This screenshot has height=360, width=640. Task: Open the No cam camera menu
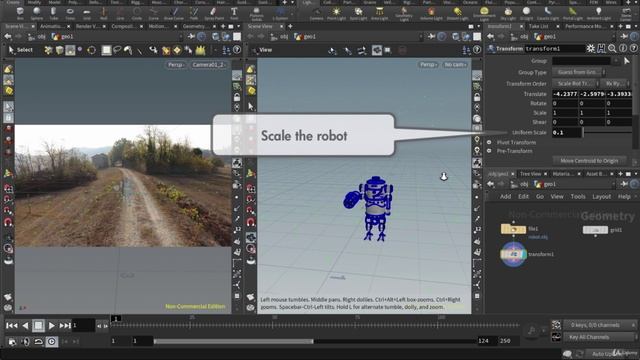[455, 64]
